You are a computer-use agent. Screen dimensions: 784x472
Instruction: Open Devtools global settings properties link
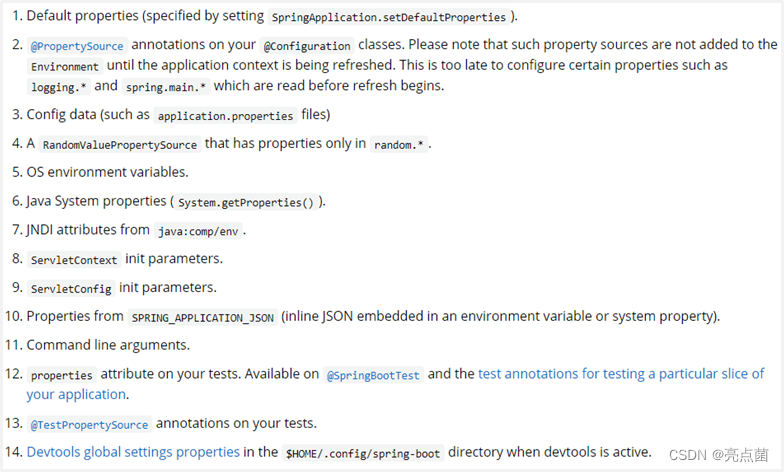pos(133,452)
